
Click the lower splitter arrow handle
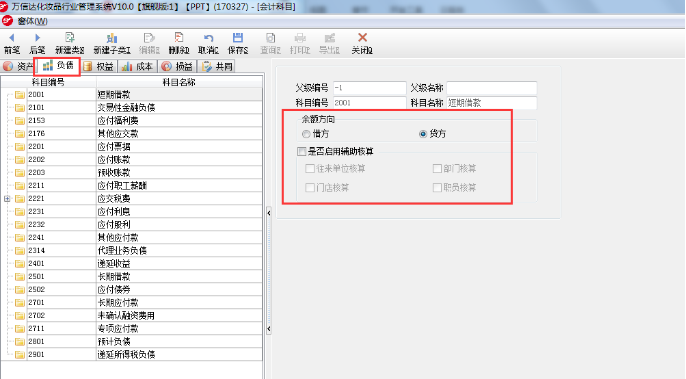269,329
